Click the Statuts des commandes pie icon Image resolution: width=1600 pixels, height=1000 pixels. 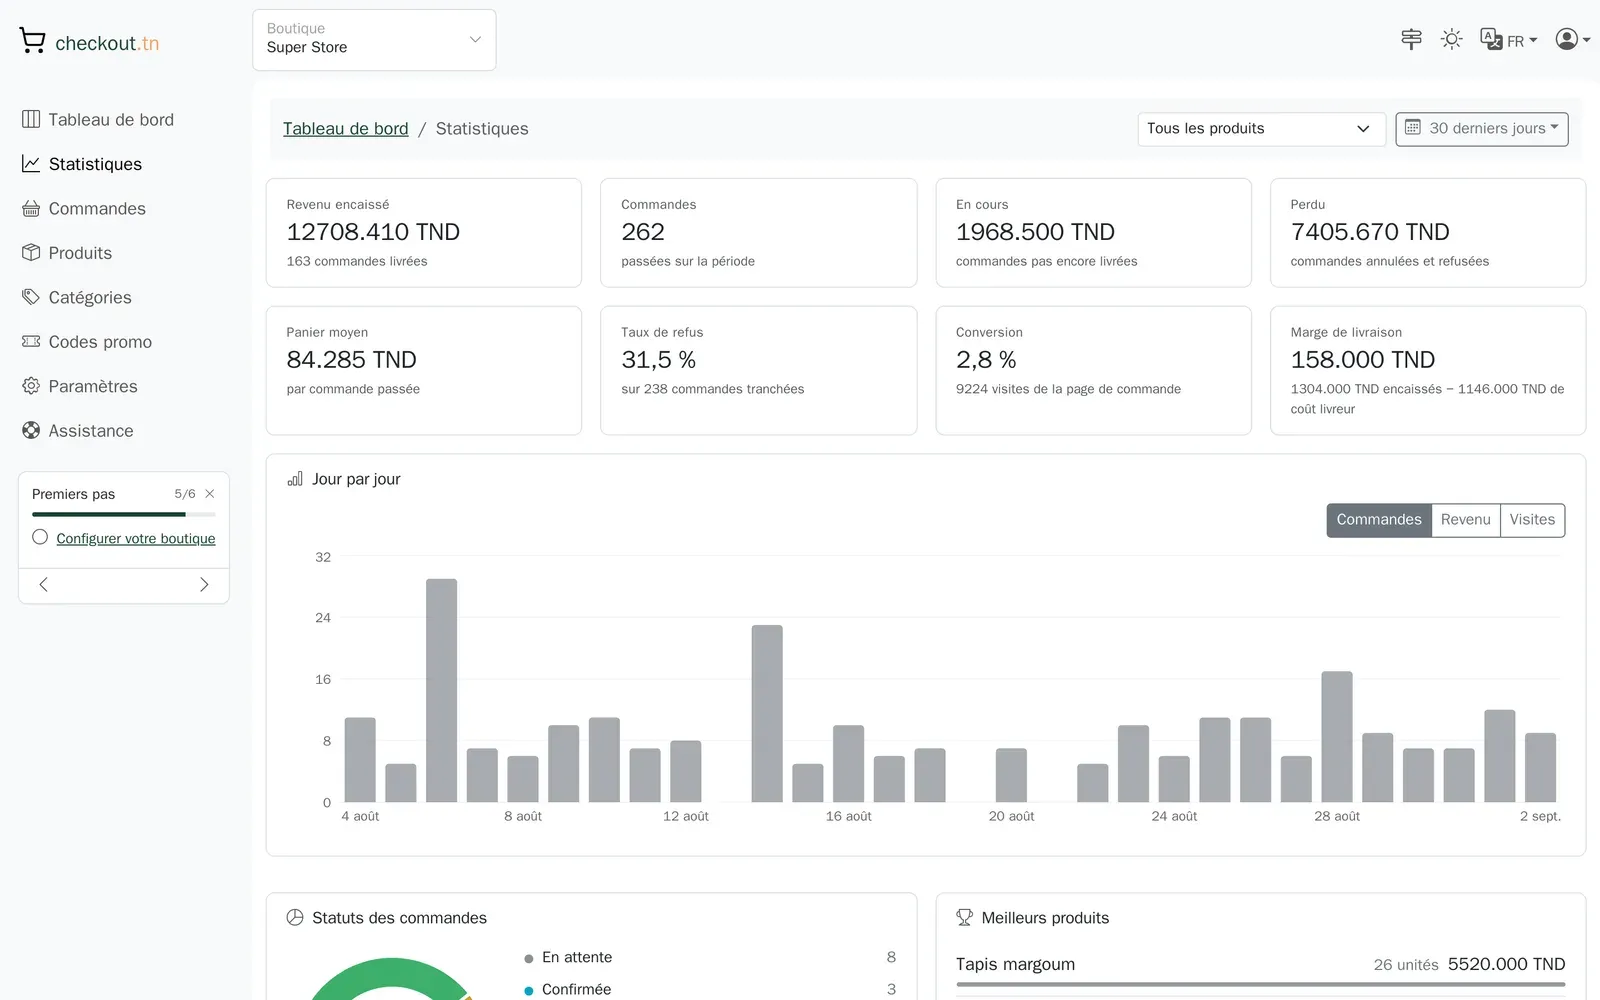tap(295, 918)
